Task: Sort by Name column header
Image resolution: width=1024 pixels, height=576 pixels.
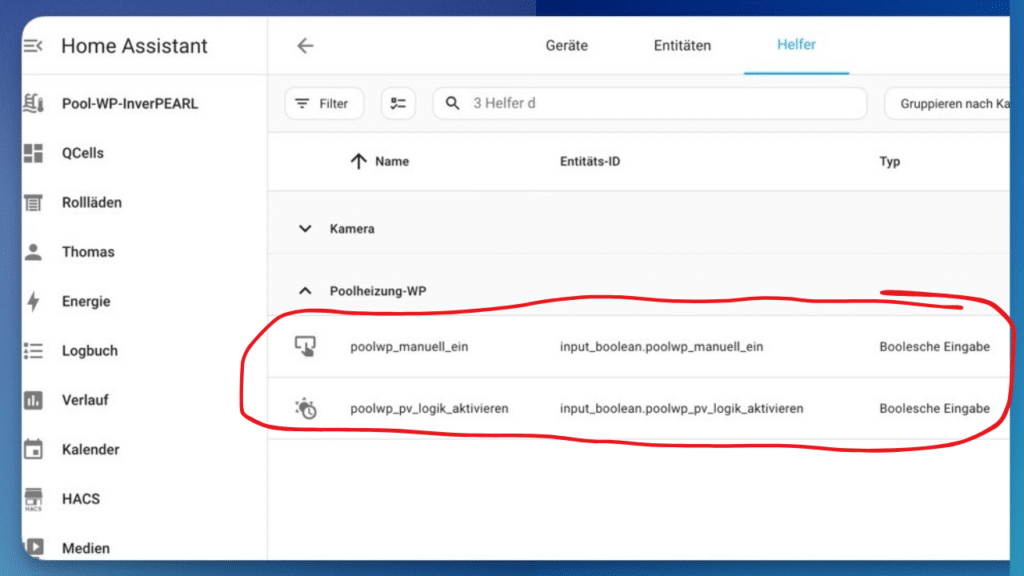Action: click(392, 161)
